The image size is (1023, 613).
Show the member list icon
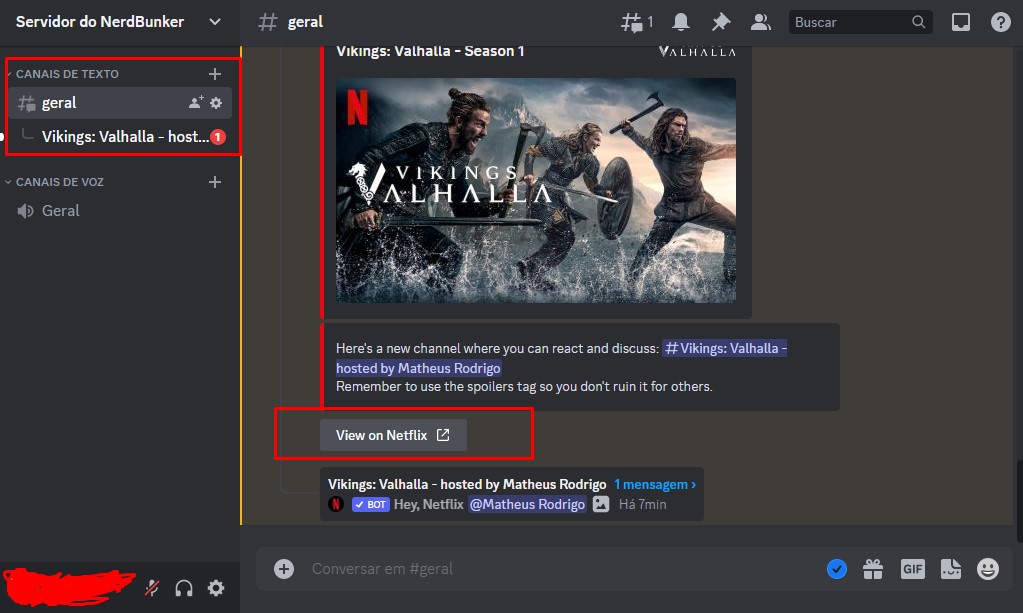[760, 21]
